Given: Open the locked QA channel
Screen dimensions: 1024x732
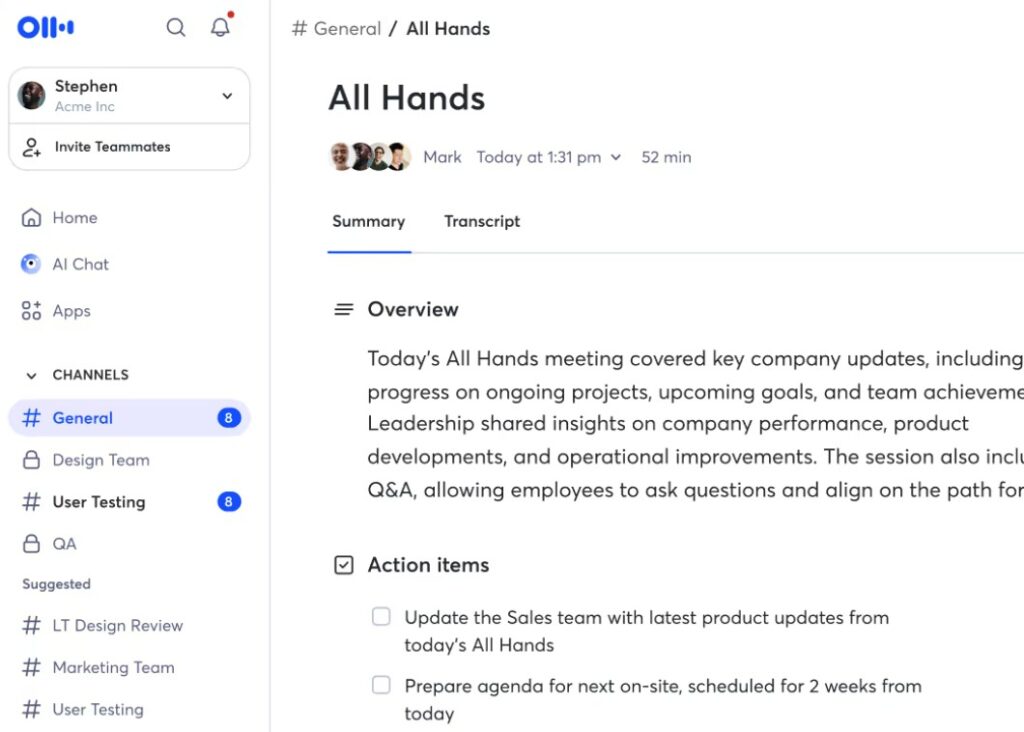Looking at the screenshot, I should (64, 544).
